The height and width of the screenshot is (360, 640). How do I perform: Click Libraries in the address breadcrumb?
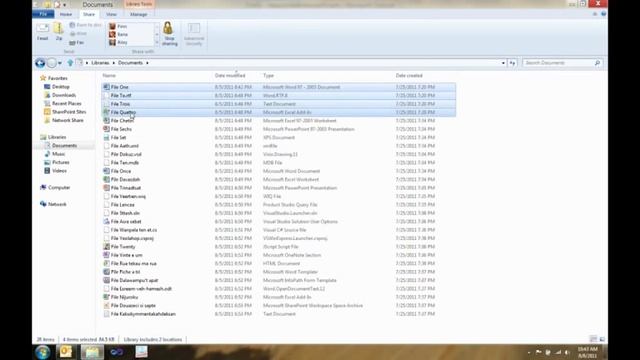tap(100, 63)
